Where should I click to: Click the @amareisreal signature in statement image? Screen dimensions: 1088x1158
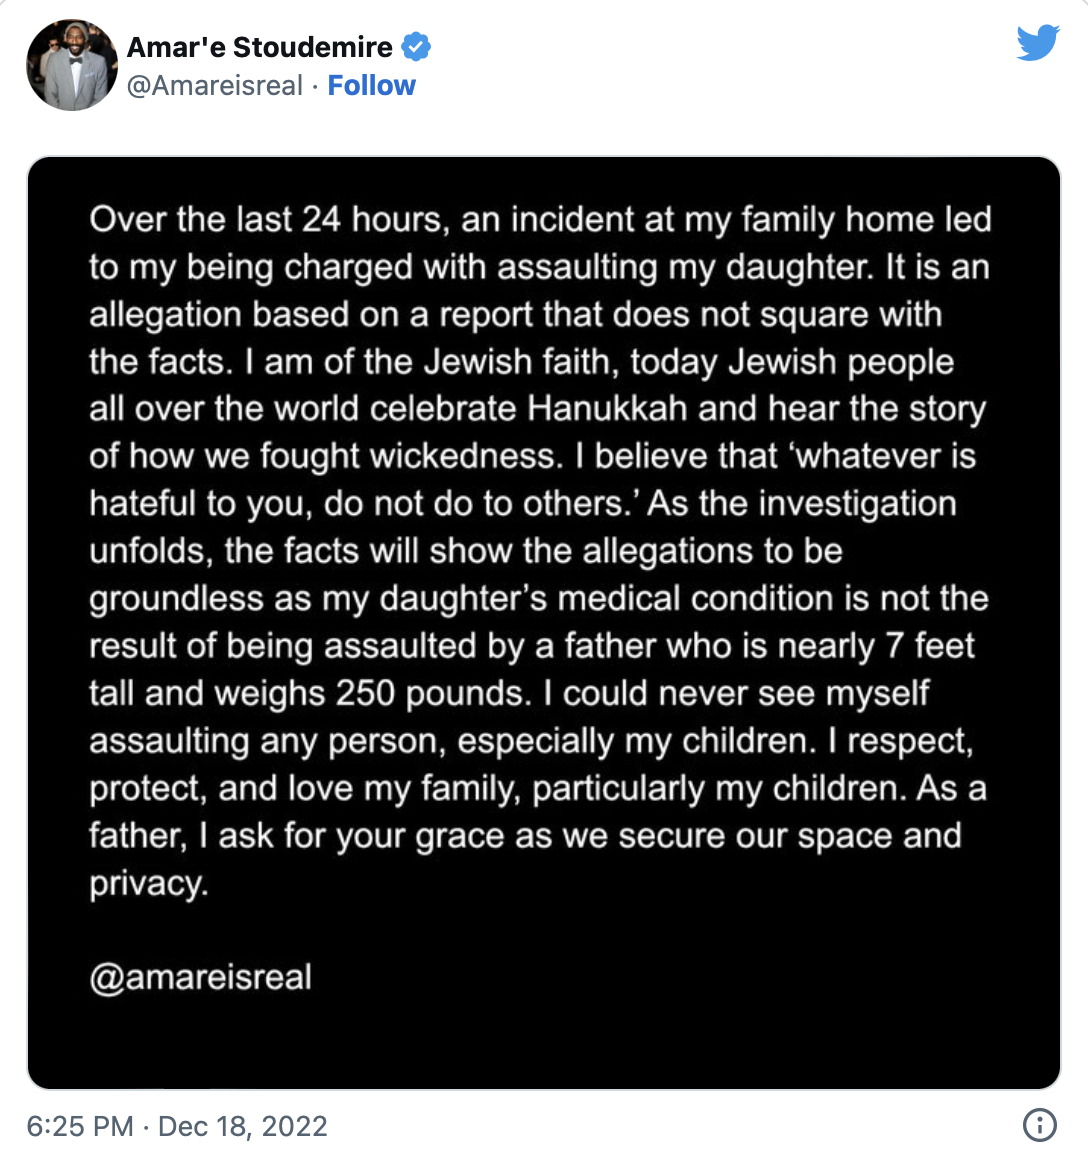[201, 977]
